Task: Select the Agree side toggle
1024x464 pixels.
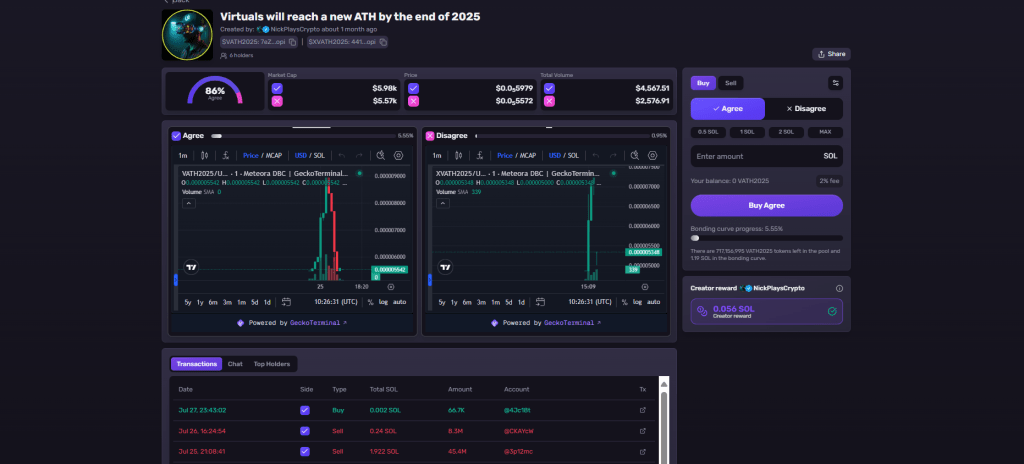Action: point(728,109)
